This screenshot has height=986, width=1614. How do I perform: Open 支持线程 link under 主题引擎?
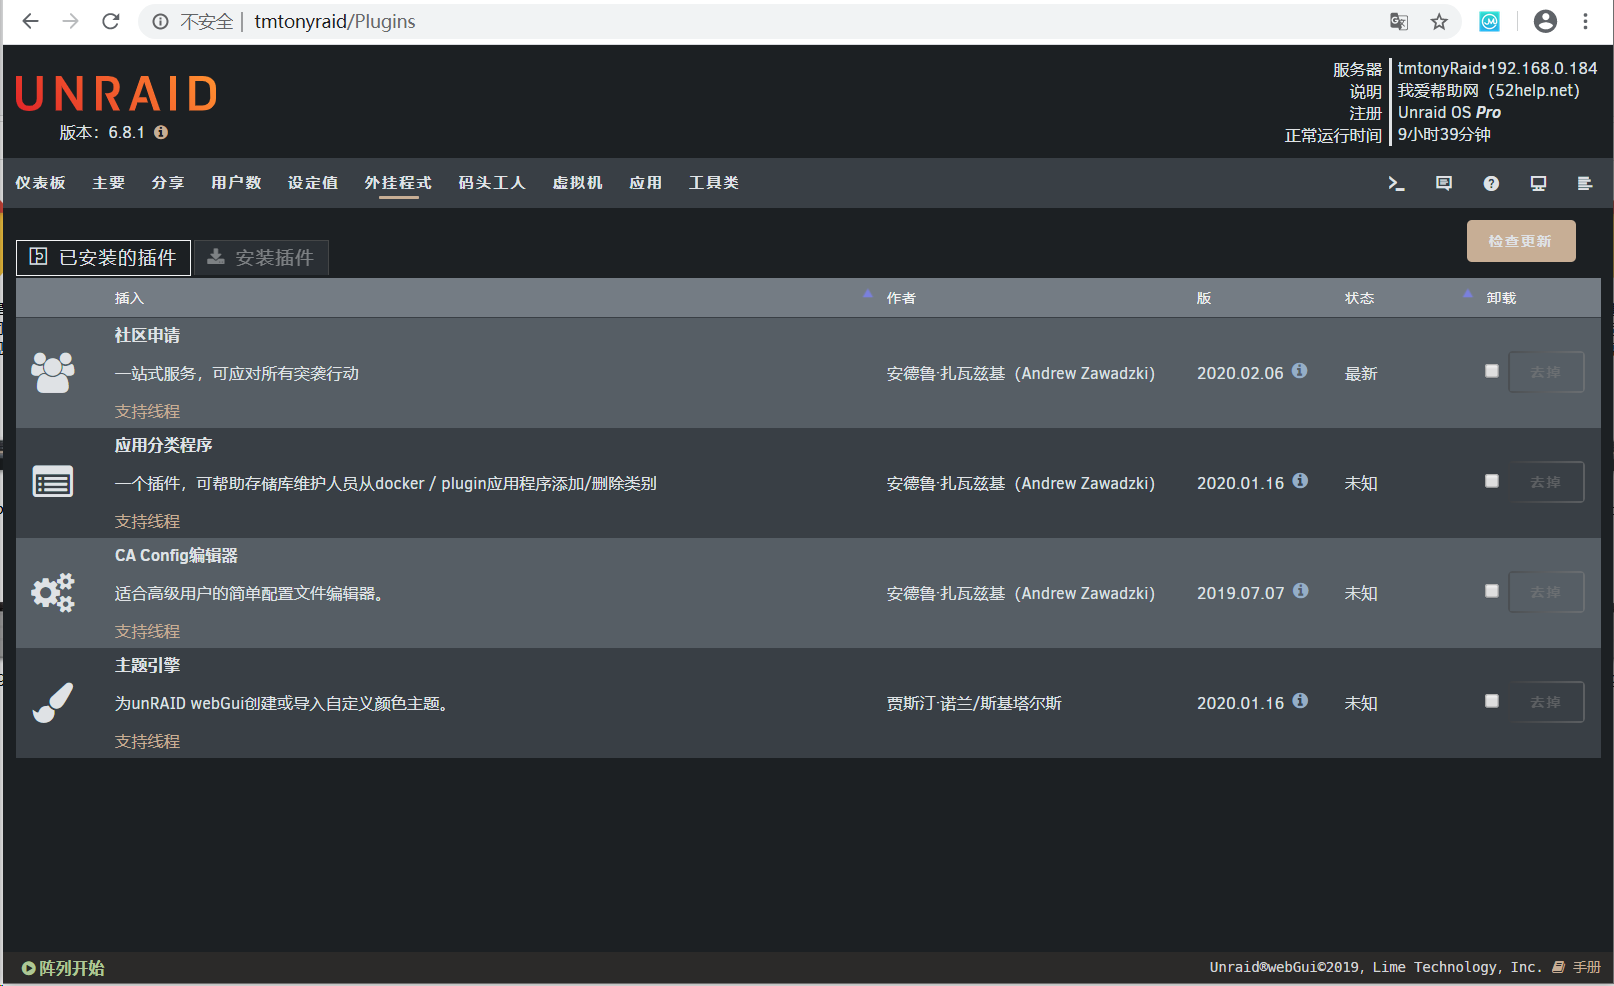pos(147,741)
